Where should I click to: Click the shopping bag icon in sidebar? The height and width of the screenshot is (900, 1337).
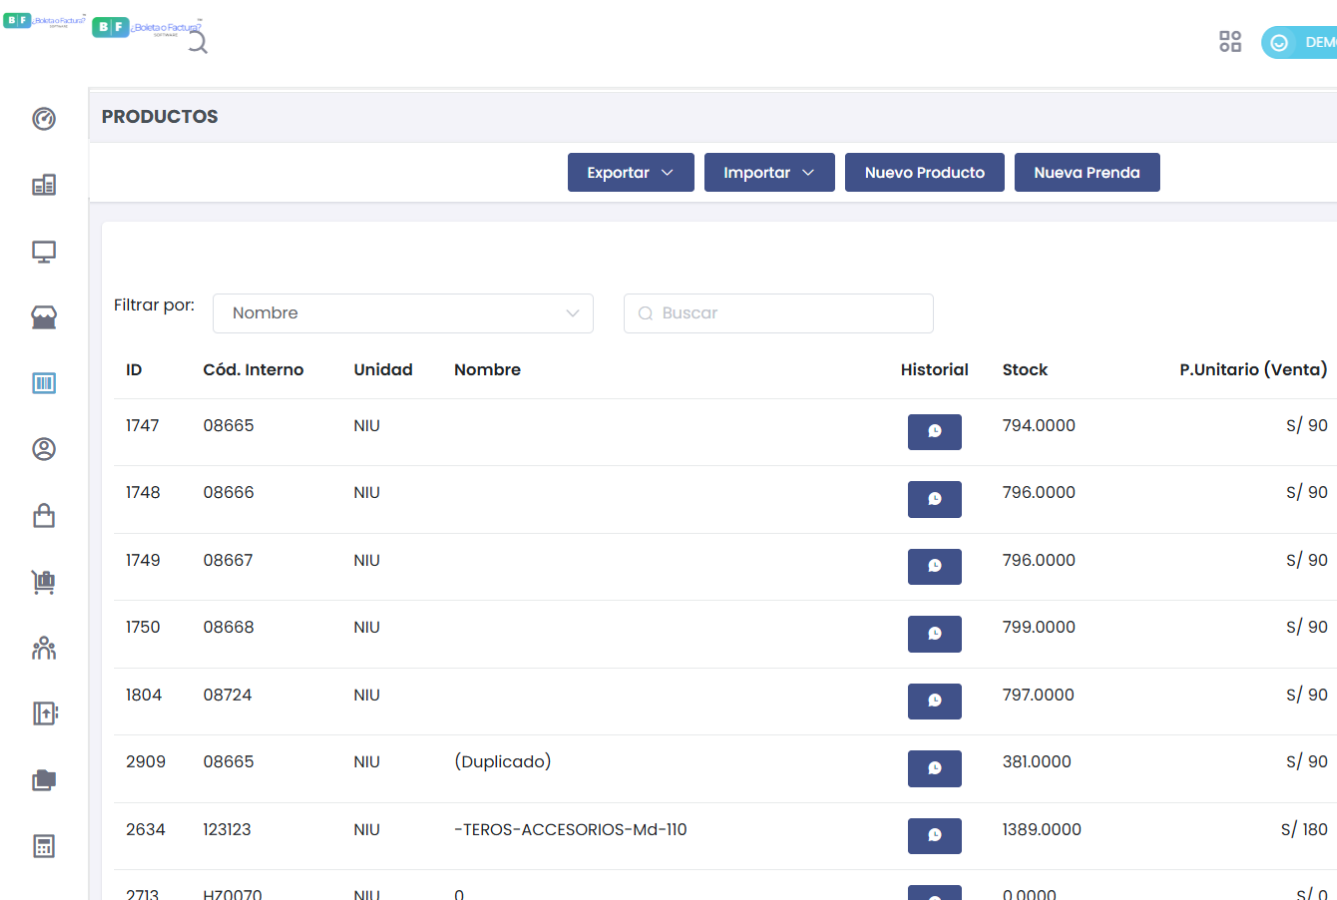click(x=44, y=516)
